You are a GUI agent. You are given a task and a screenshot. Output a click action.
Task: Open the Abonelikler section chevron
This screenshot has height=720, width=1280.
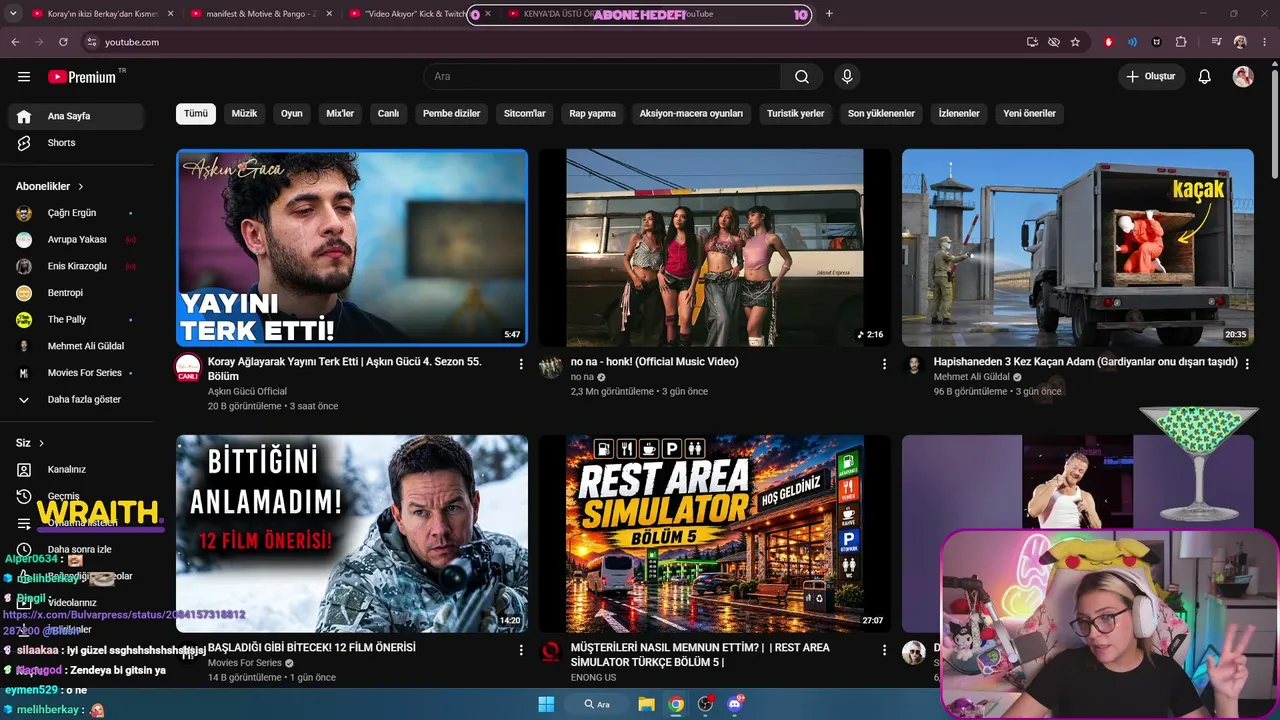(81, 187)
